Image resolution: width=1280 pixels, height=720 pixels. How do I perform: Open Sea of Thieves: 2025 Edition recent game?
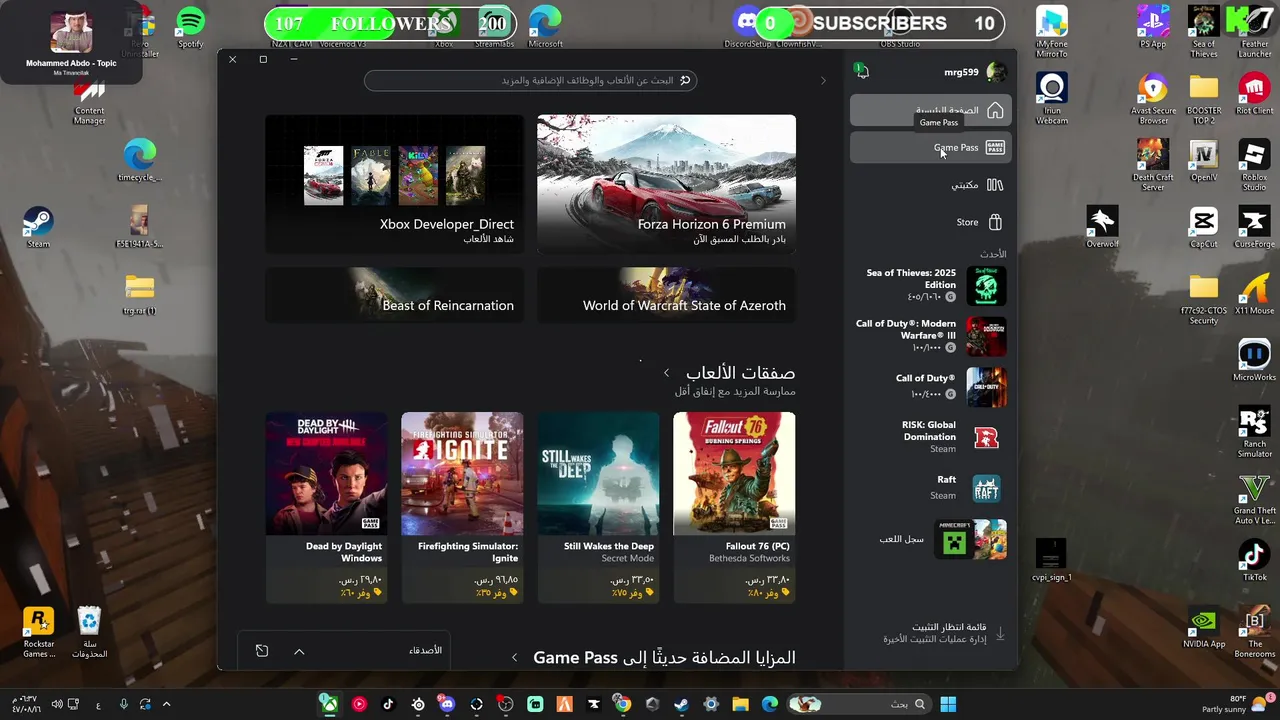tap(930, 285)
